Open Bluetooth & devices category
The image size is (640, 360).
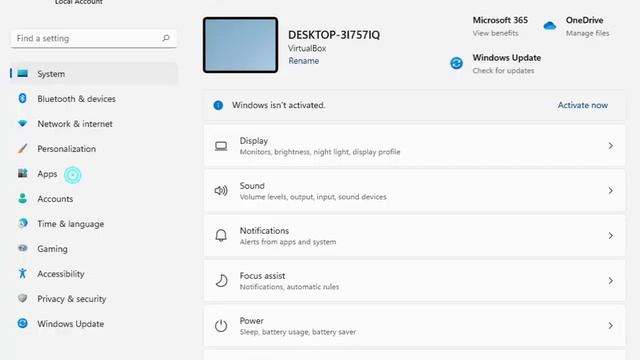pyautogui.click(x=94, y=98)
